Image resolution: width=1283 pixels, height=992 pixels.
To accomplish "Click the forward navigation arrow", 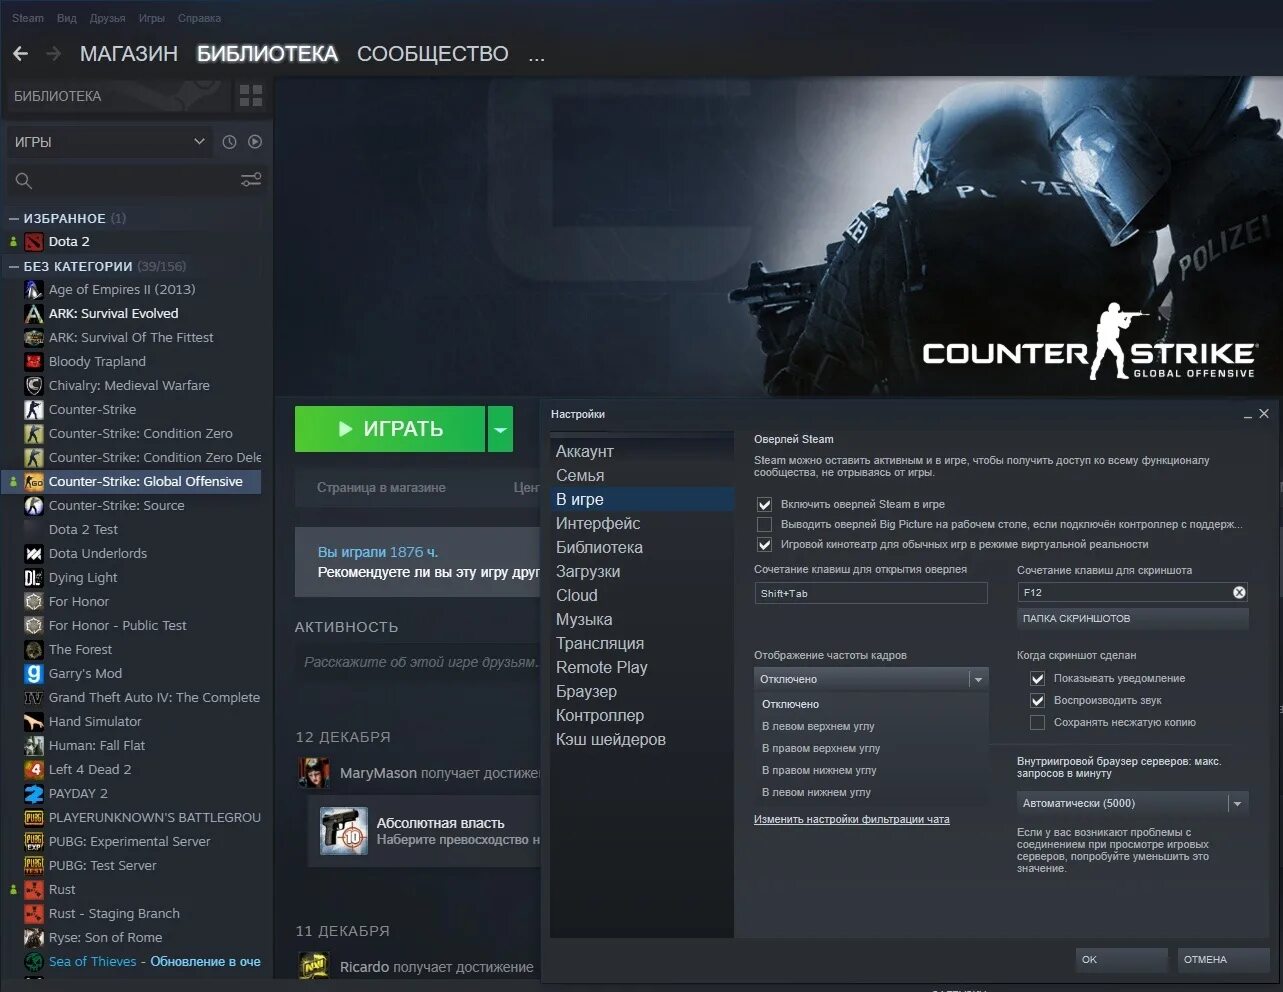I will 54,54.
